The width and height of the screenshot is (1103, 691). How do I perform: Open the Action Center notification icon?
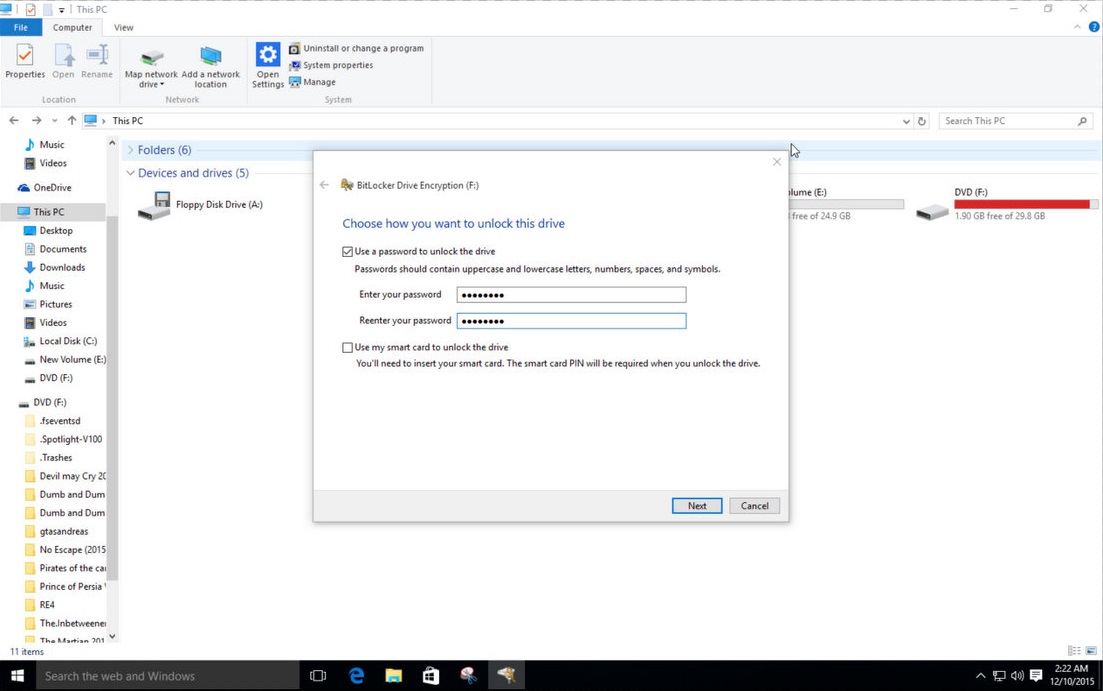(x=1035, y=676)
